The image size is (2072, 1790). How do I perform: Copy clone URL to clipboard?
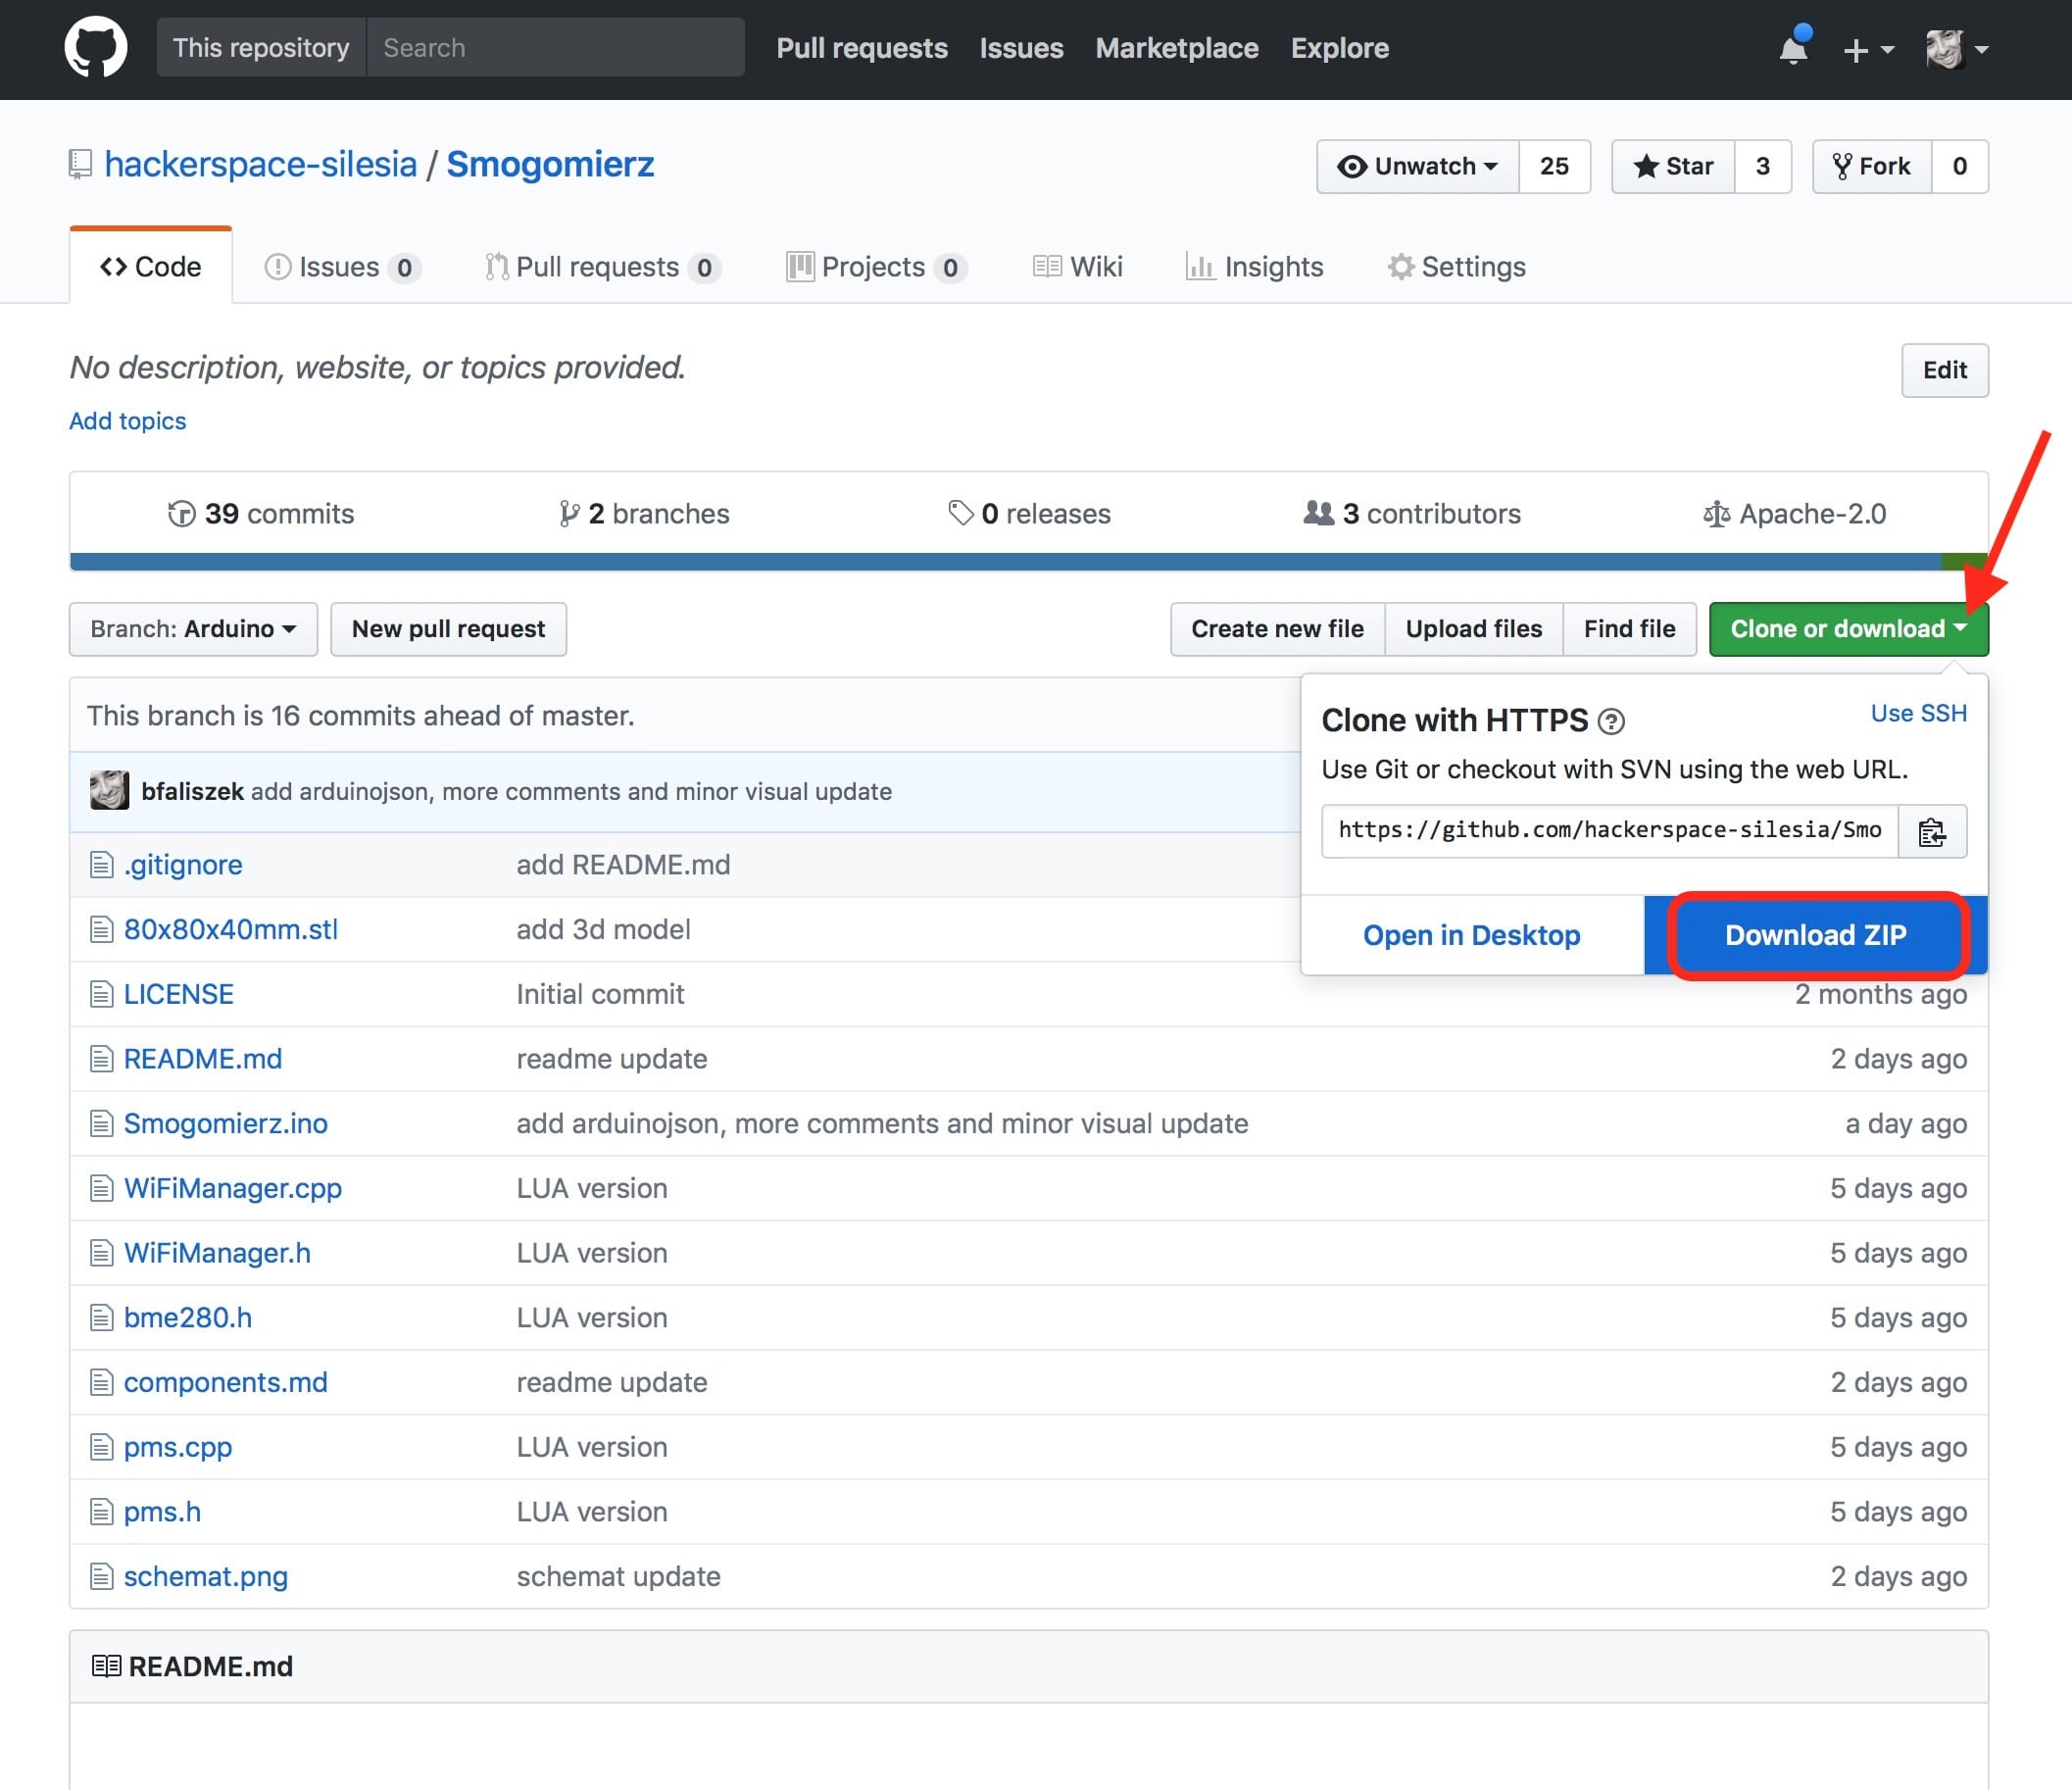pos(1932,831)
